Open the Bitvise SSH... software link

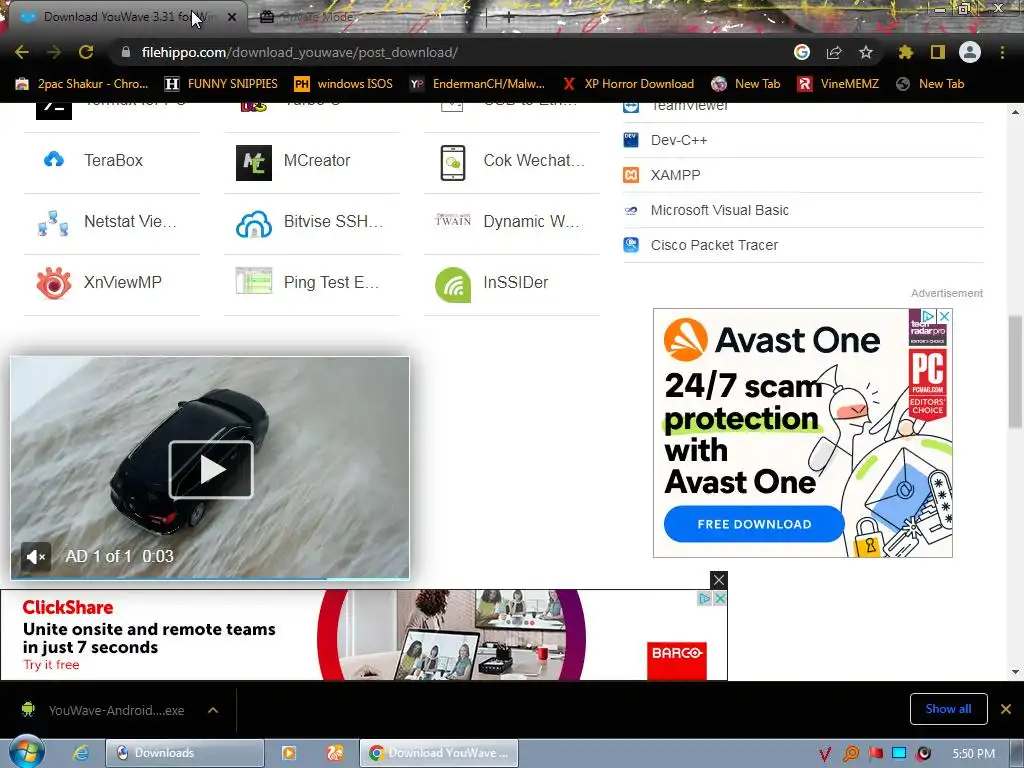point(333,221)
